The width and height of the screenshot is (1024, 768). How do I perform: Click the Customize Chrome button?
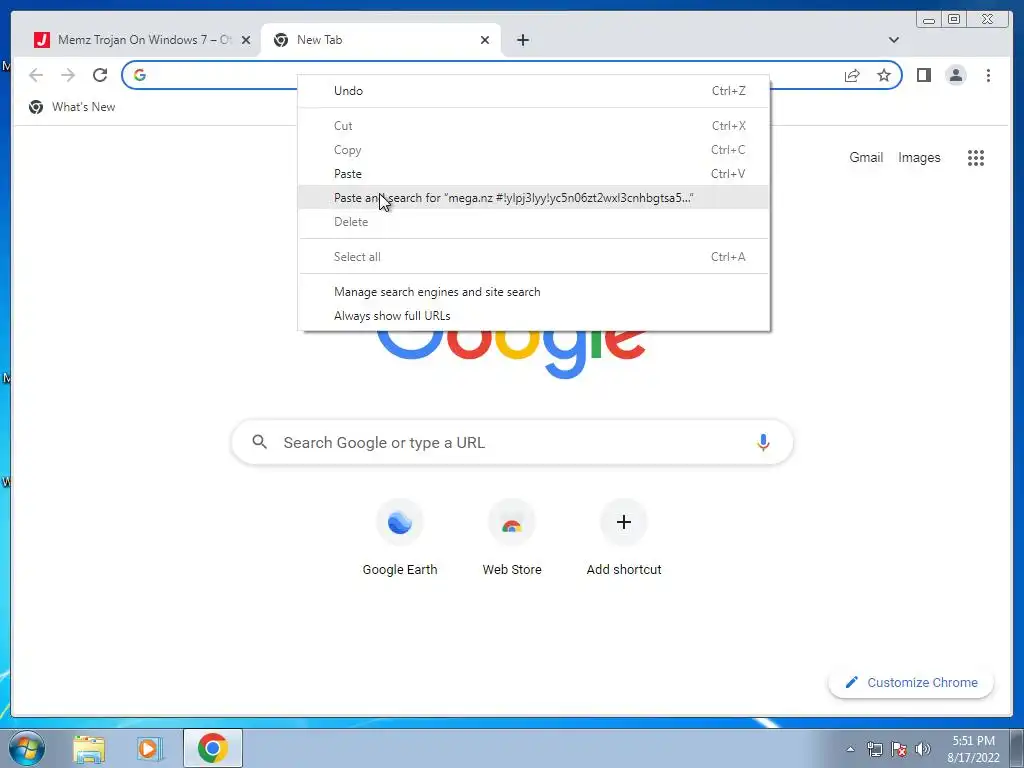click(911, 682)
